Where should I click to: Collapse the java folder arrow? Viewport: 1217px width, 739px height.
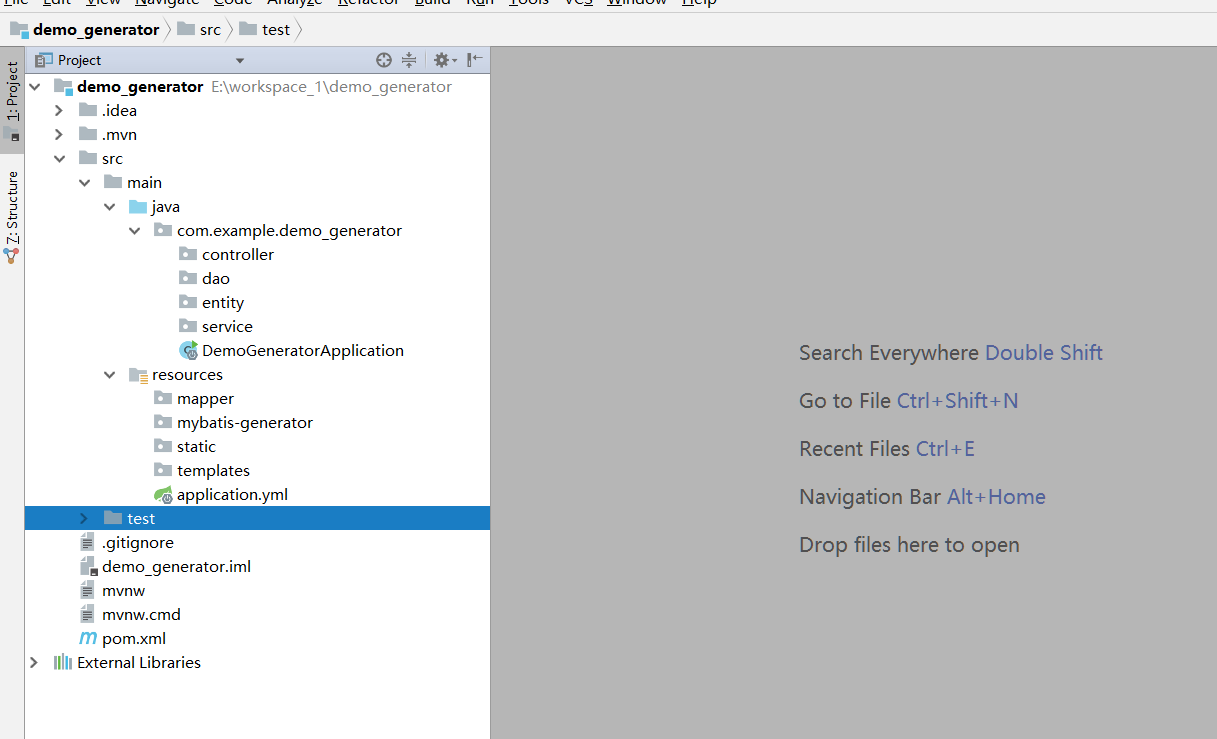(x=110, y=206)
